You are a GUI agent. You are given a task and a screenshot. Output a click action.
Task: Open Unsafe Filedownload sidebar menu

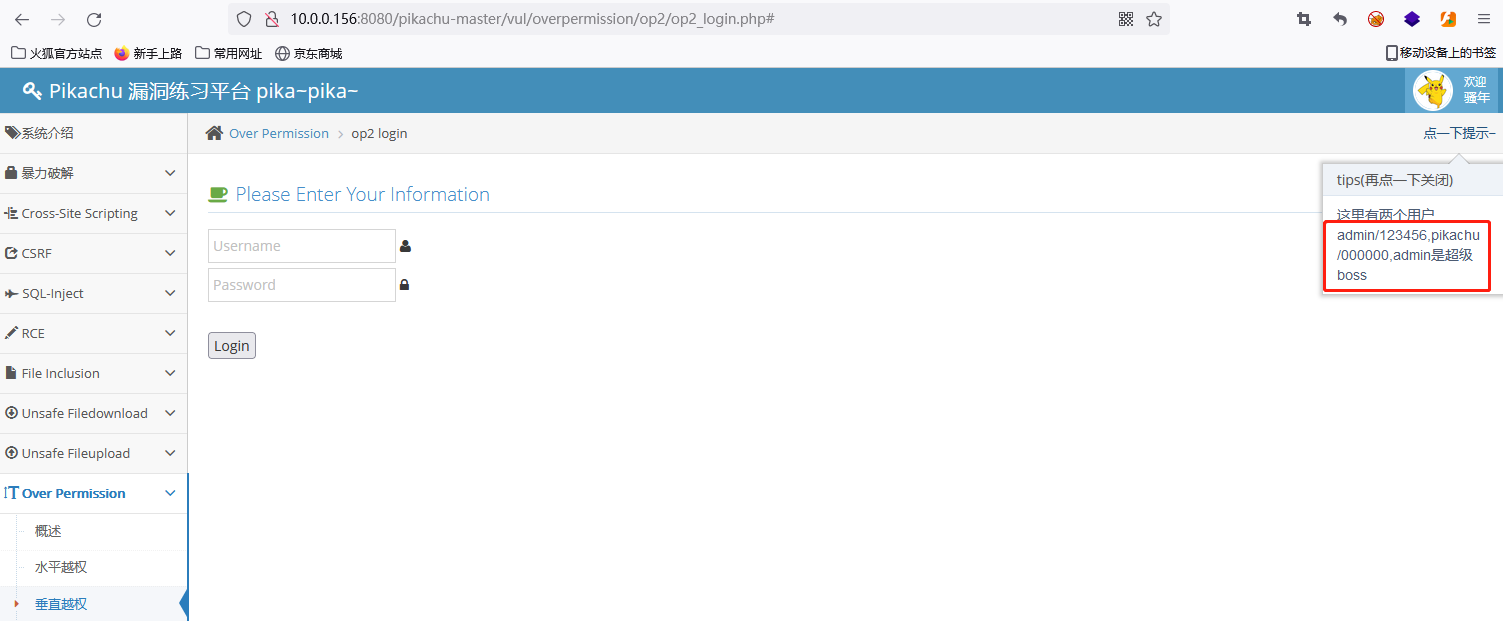pos(94,413)
